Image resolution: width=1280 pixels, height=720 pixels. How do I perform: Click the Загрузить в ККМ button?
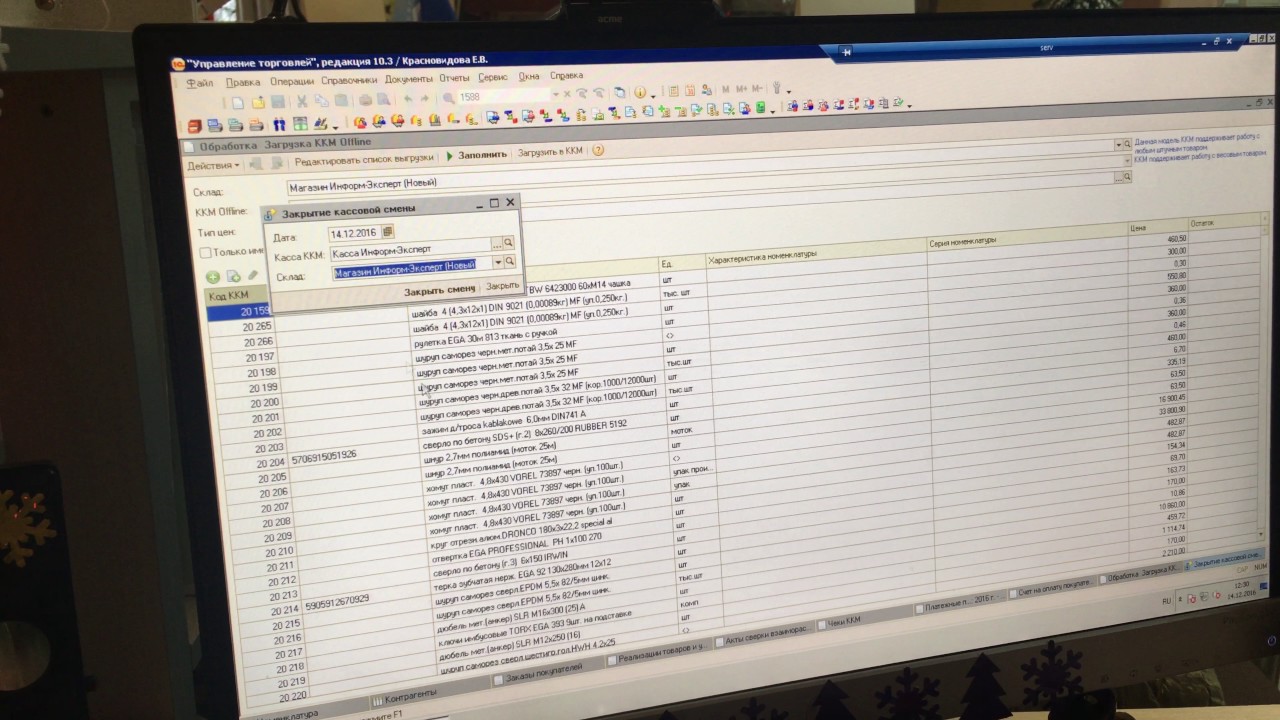549,152
